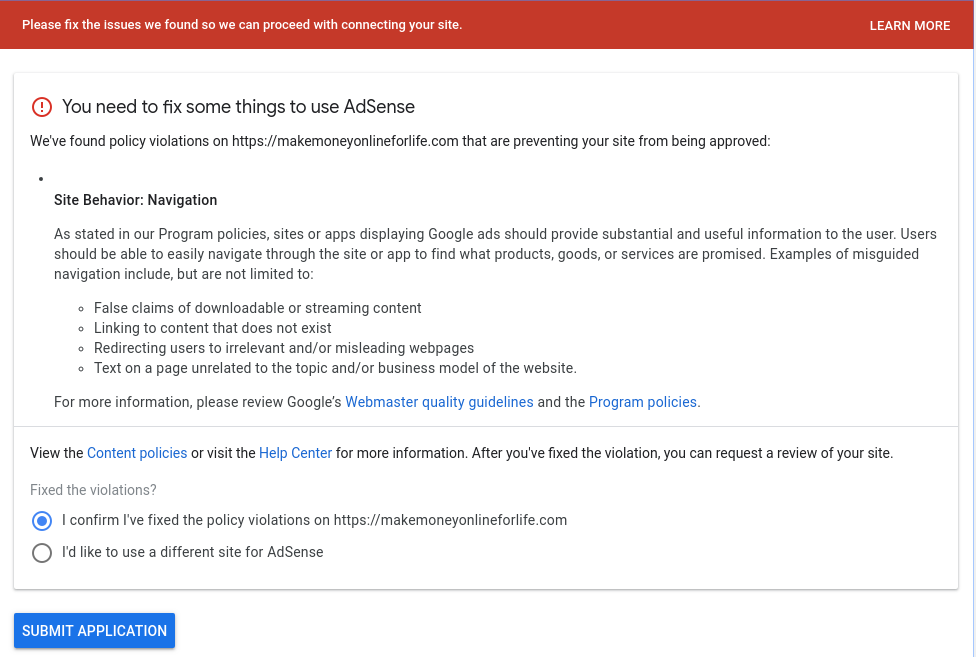Click the SUBMIT APPLICATION button
This screenshot has width=976, height=657.
[95, 630]
